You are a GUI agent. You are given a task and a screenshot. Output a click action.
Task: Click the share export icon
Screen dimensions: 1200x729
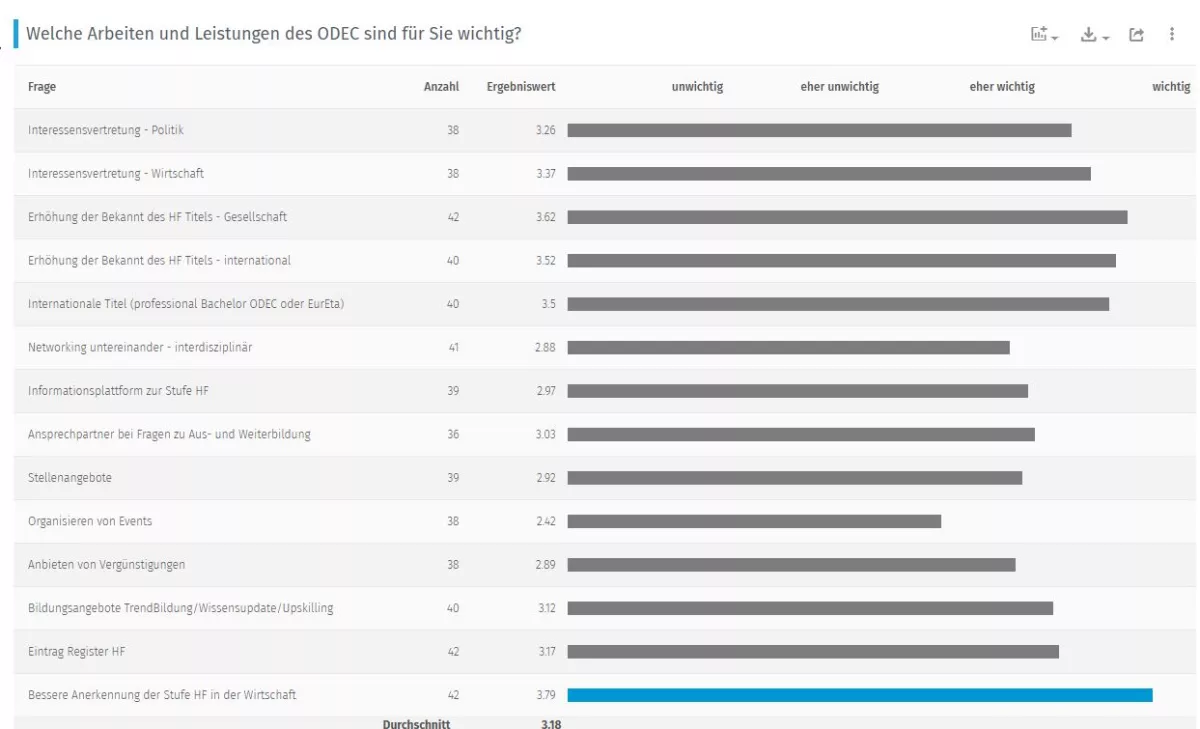pyautogui.click(x=1136, y=35)
